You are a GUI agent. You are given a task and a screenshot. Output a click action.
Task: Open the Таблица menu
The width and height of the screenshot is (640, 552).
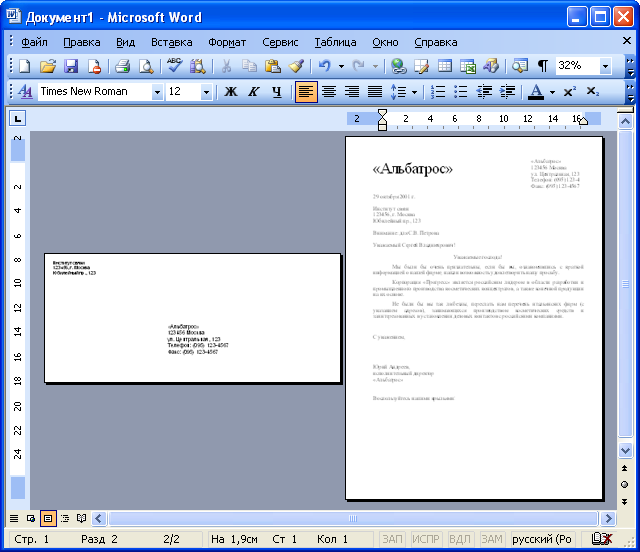(x=335, y=42)
